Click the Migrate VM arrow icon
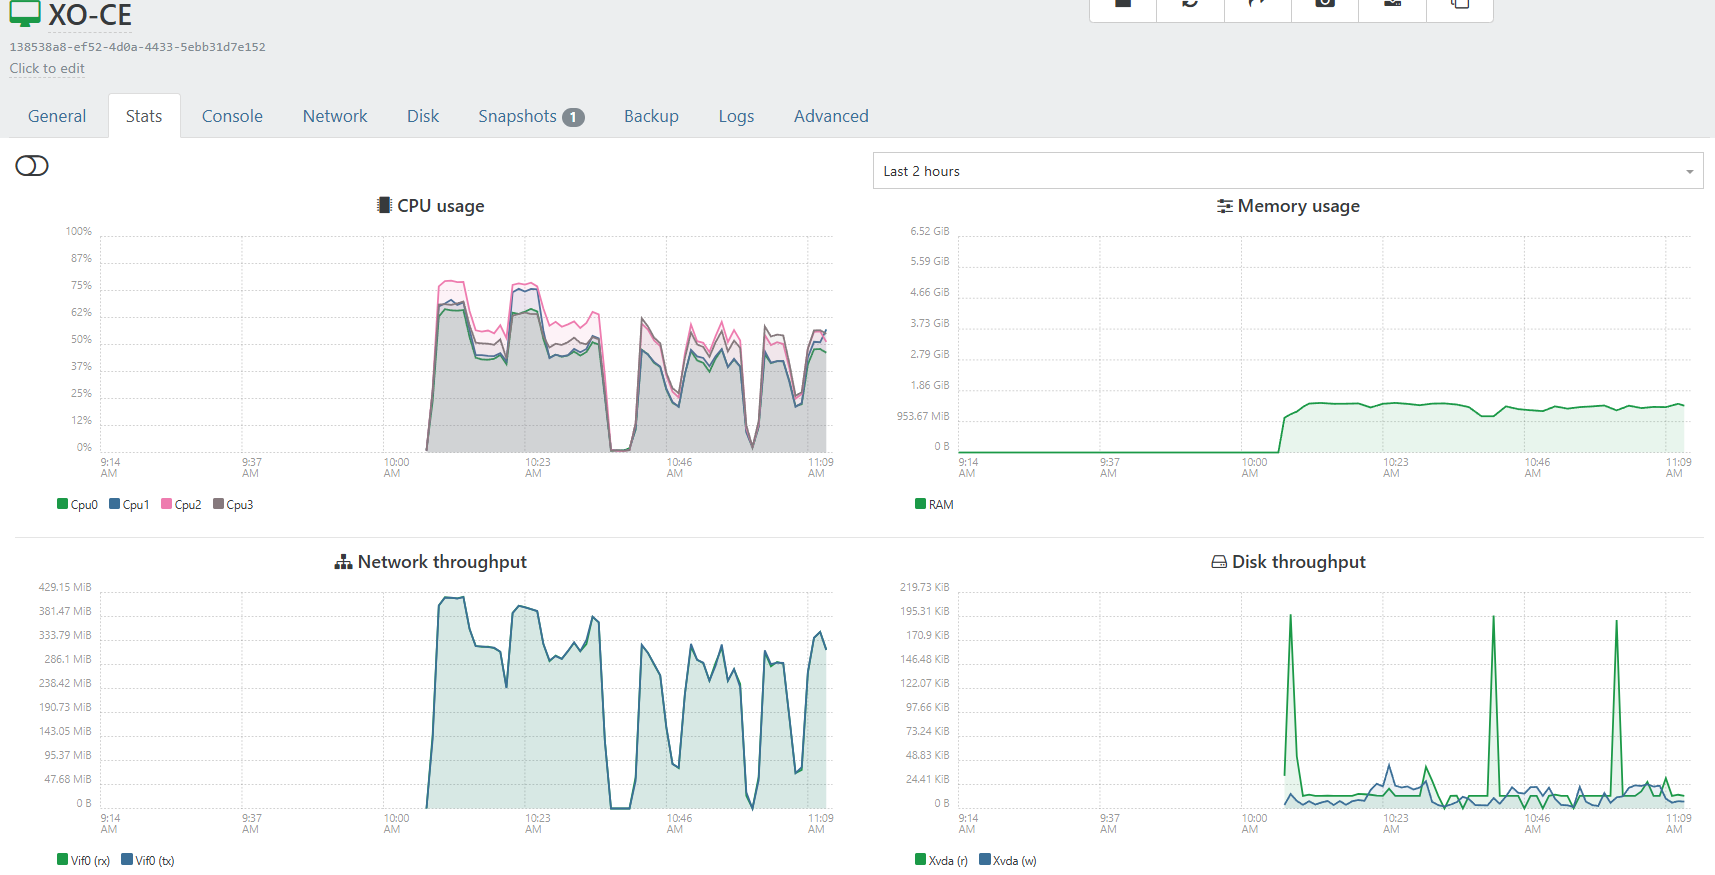Image resolution: width=1715 pixels, height=875 pixels. (1257, 5)
